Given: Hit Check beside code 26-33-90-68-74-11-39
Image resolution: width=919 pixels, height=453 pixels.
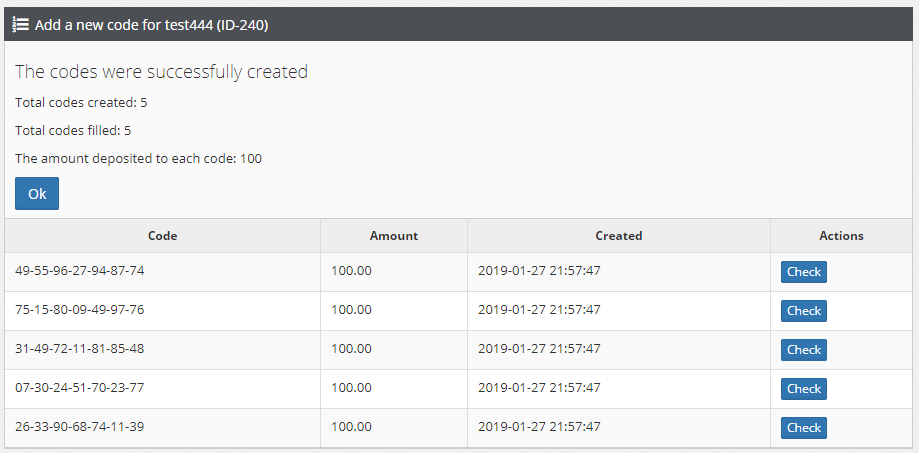Looking at the screenshot, I should click(803, 428).
